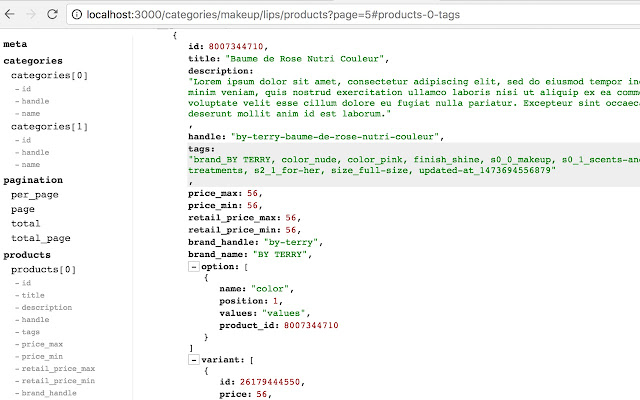Select id under categories[0]
The height and width of the screenshot is (400, 640).
(x=26, y=89)
